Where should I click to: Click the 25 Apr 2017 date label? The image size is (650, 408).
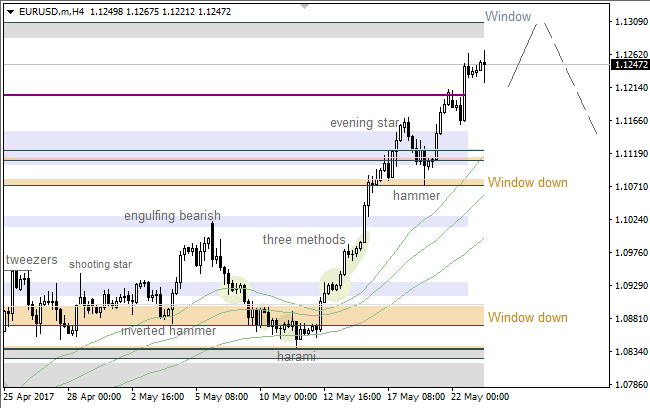(x=31, y=396)
